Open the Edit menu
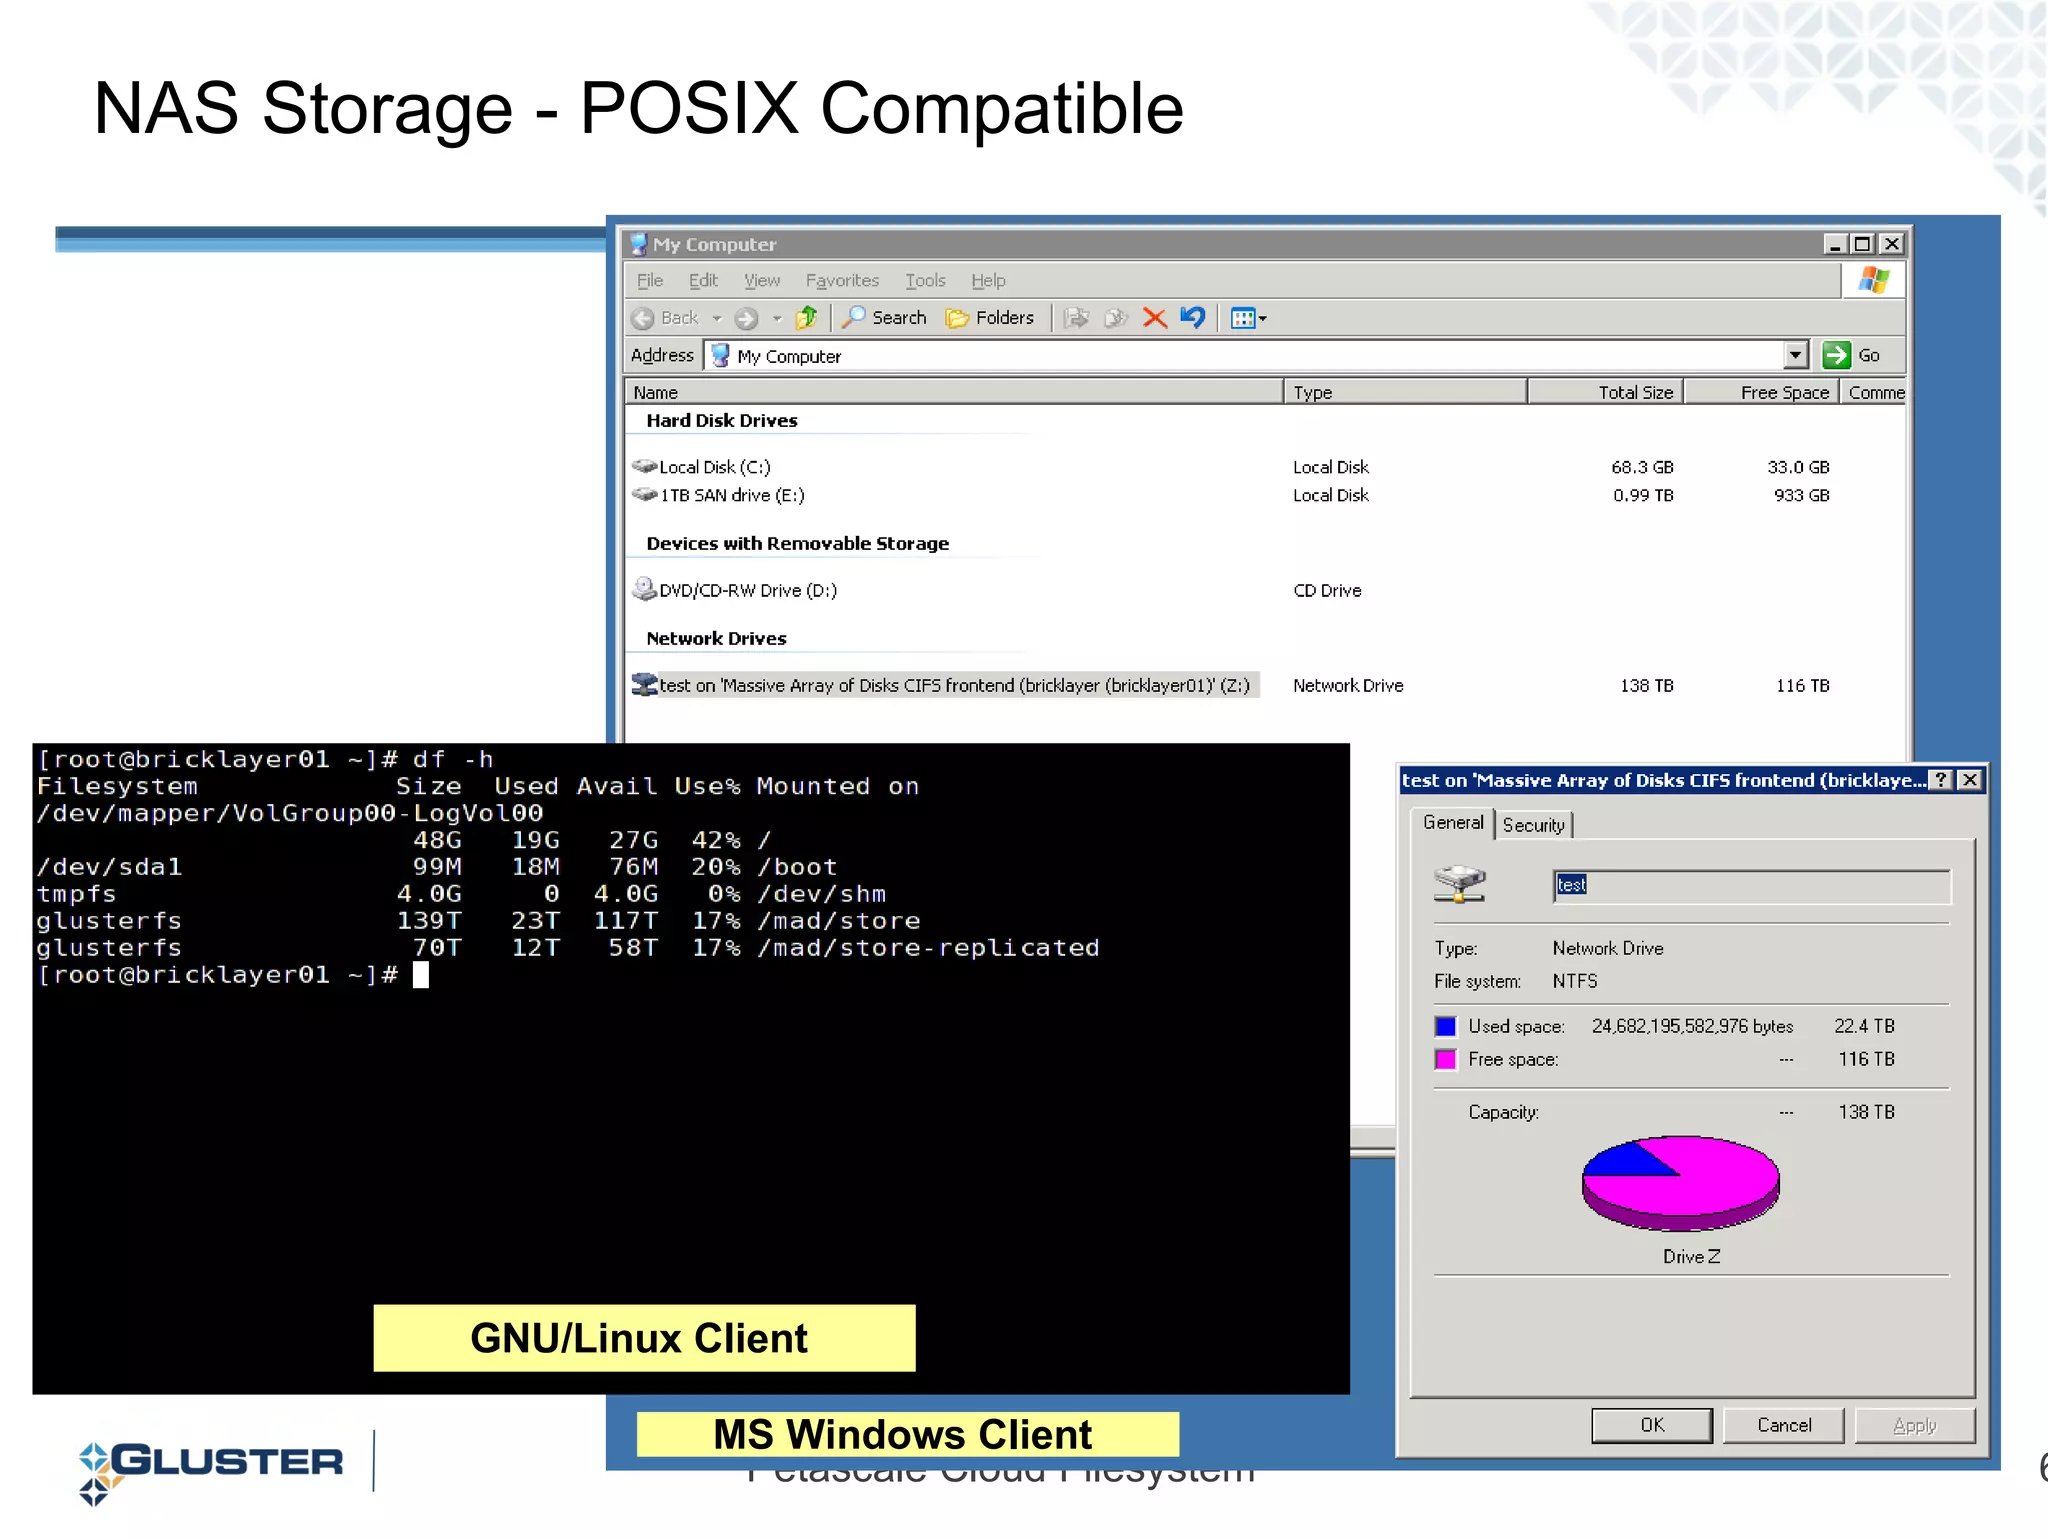 [x=703, y=281]
